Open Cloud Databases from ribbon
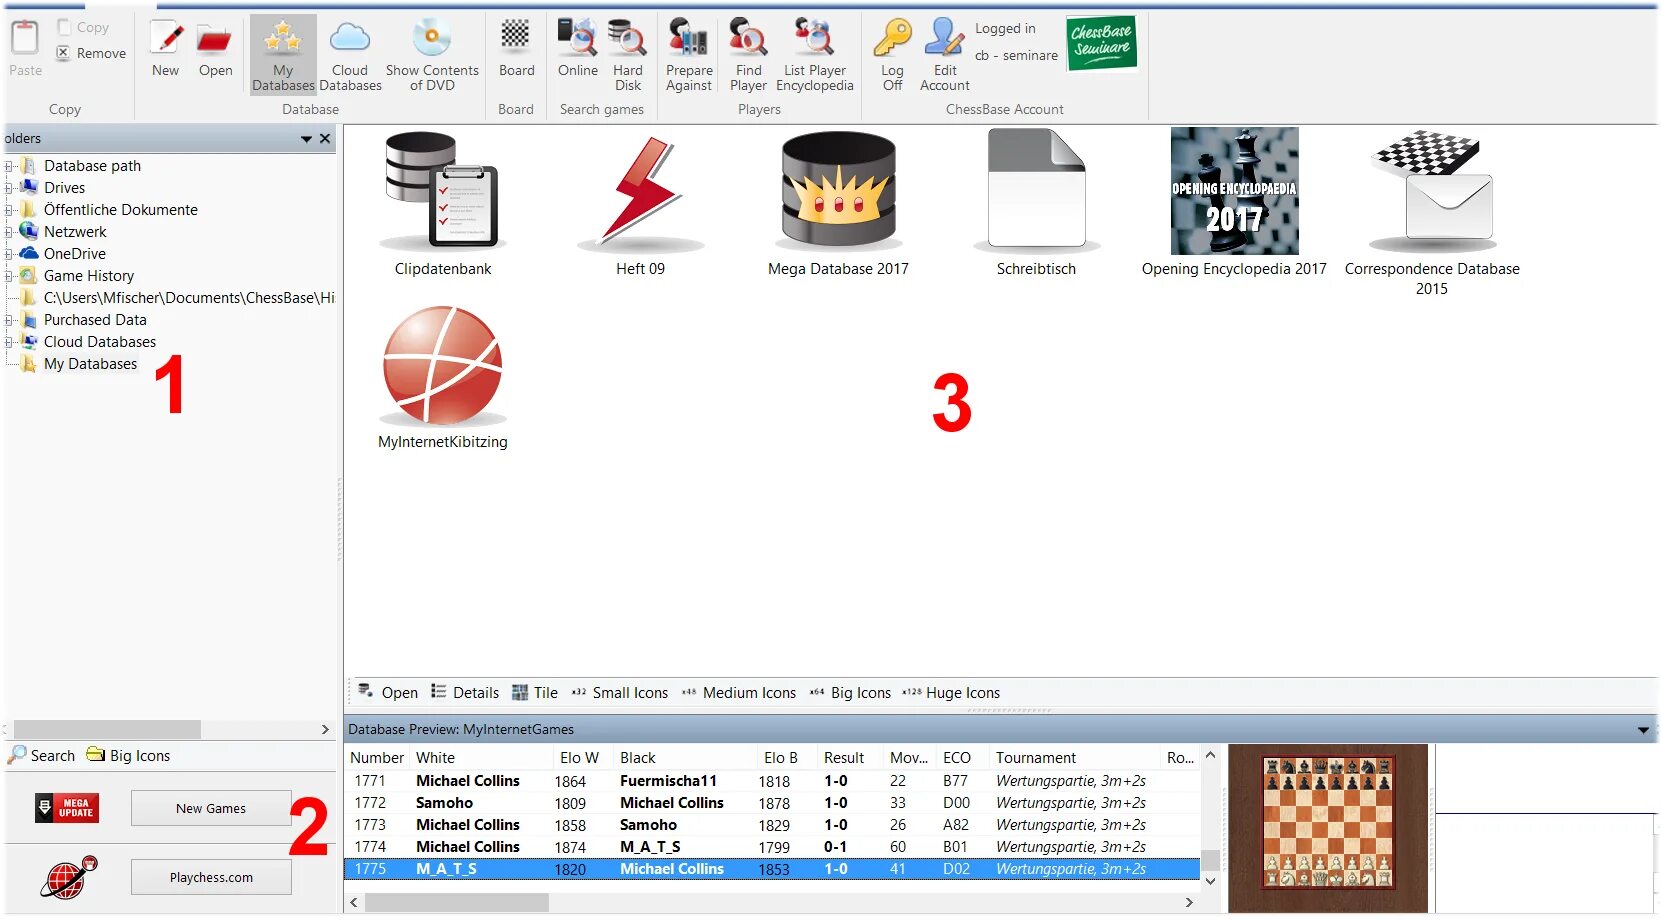This screenshot has height=920, width=1662. (x=350, y=54)
